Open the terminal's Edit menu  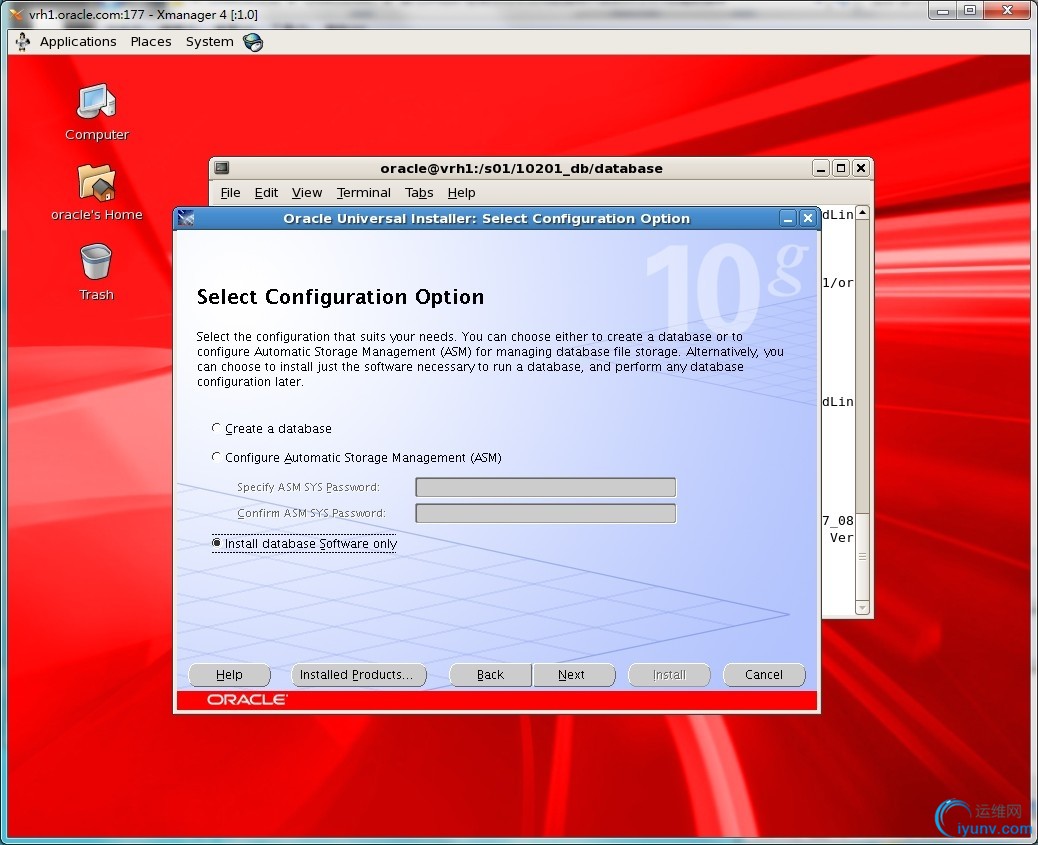(266, 193)
